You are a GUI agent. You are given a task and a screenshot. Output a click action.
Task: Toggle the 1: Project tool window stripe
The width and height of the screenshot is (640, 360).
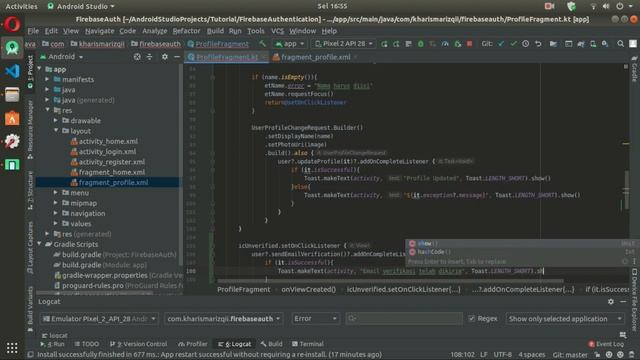(x=30, y=71)
